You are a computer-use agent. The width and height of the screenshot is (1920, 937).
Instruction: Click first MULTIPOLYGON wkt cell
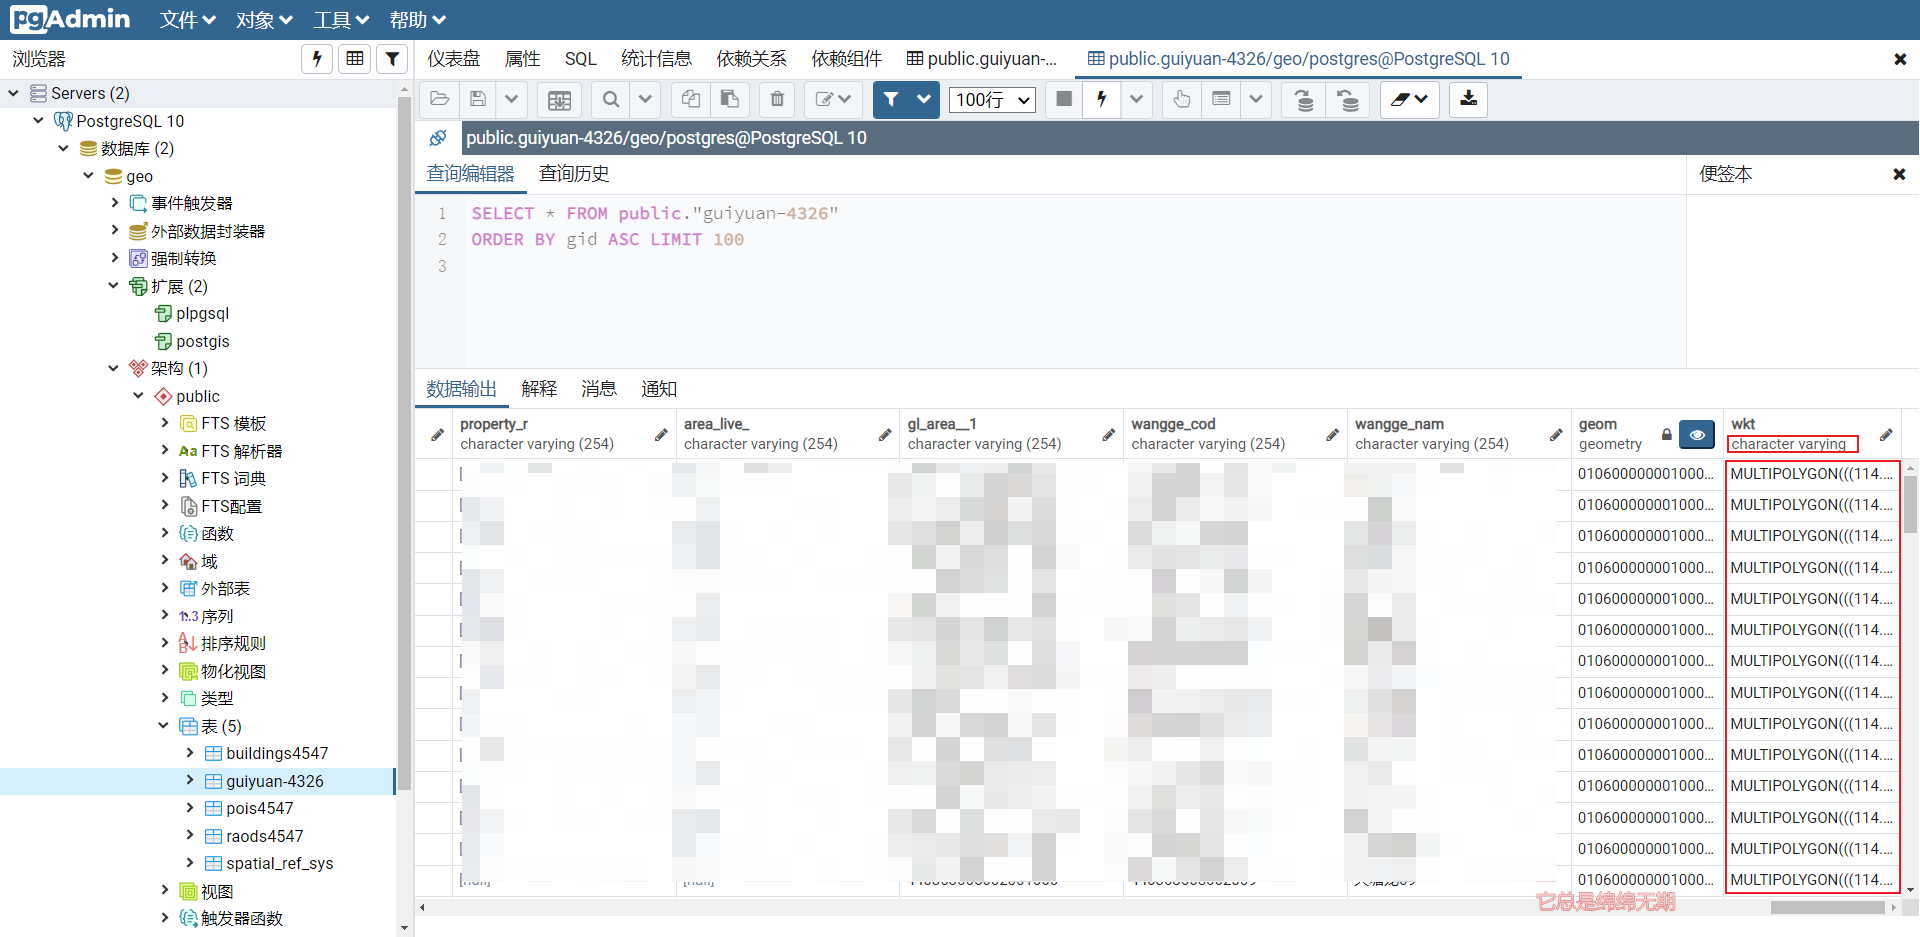coord(1811,474)
